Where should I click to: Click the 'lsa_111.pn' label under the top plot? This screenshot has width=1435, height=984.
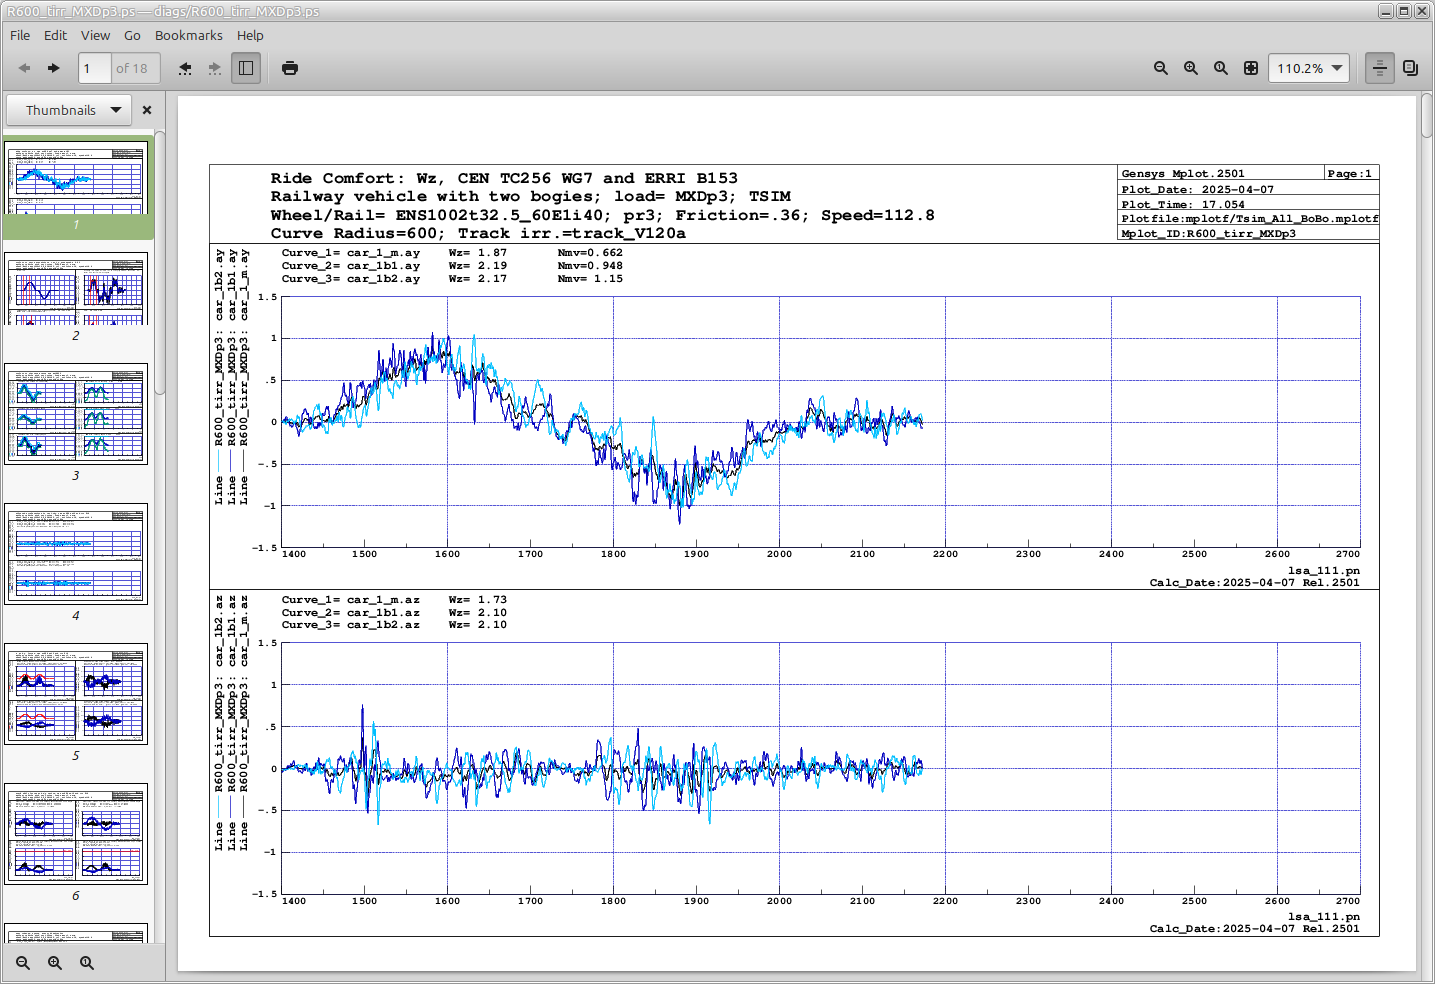(x=1324, y=571)
